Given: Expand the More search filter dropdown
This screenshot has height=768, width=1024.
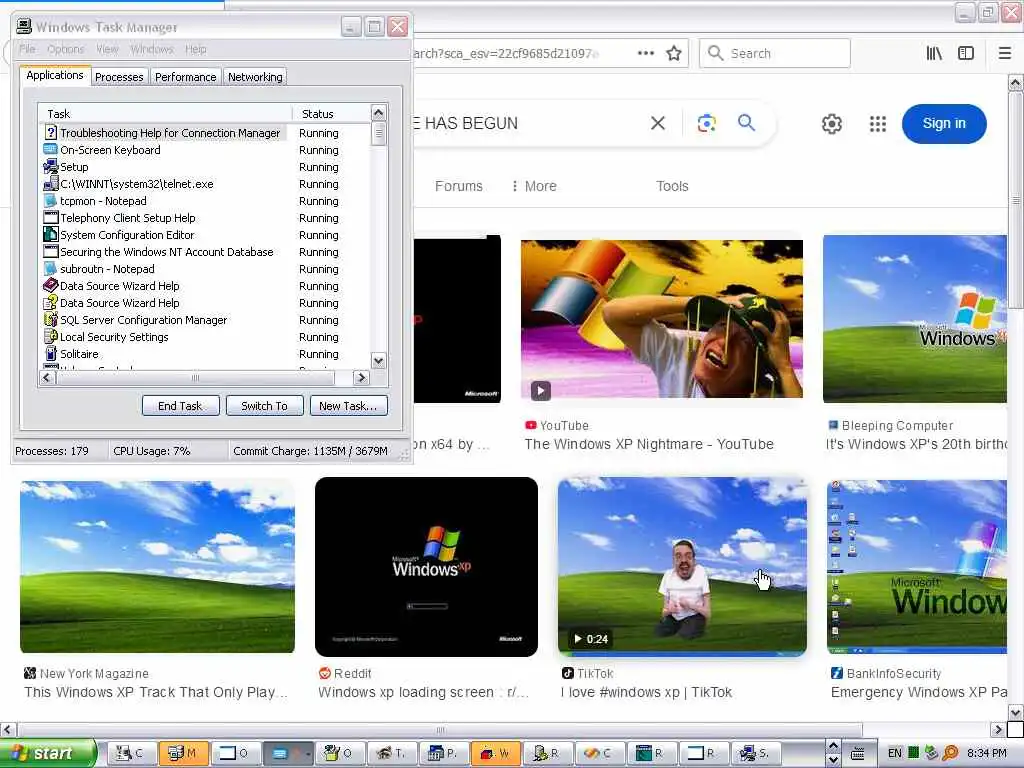Looking at the screenshot, I should click(534, 186).
